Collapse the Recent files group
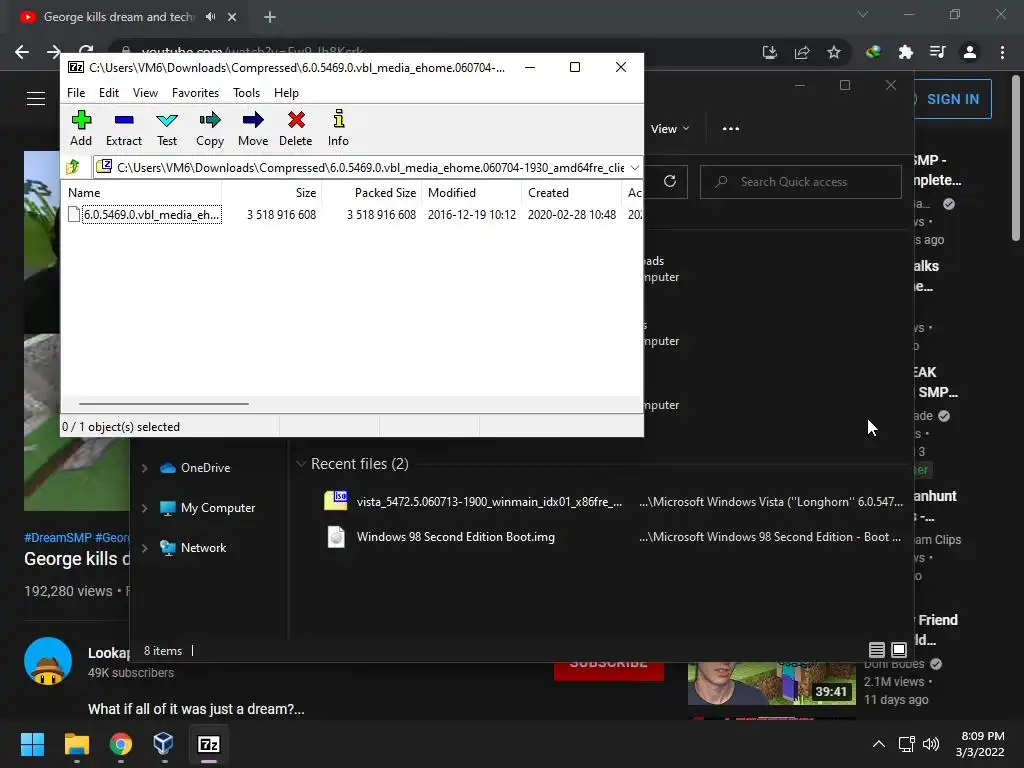Screen dimensions: 1024x768 pos(301,464)
